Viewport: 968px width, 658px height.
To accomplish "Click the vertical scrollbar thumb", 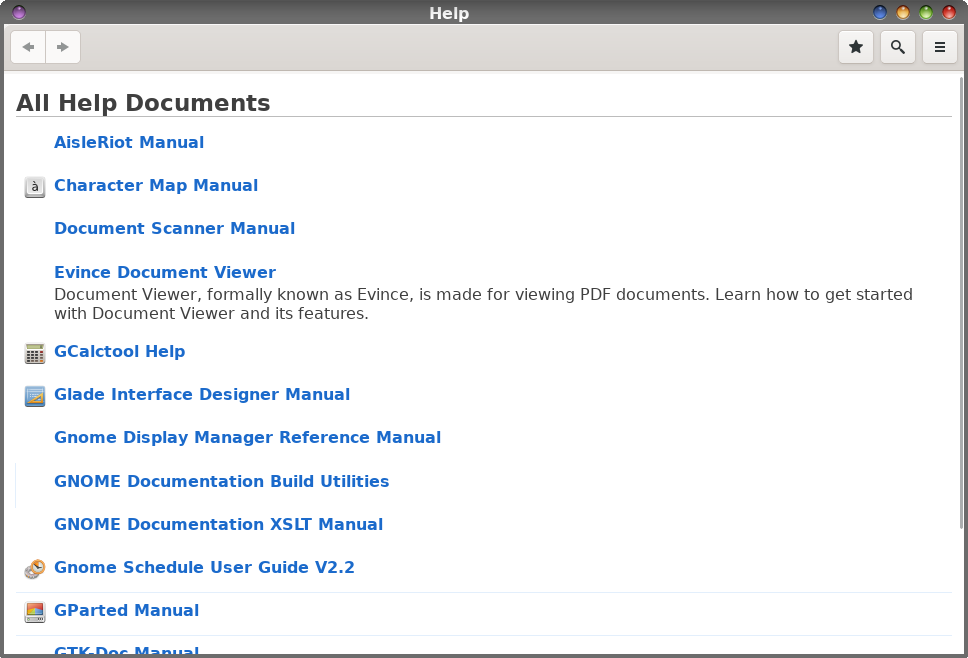I will pyautogui.click(x=961, y=302).
